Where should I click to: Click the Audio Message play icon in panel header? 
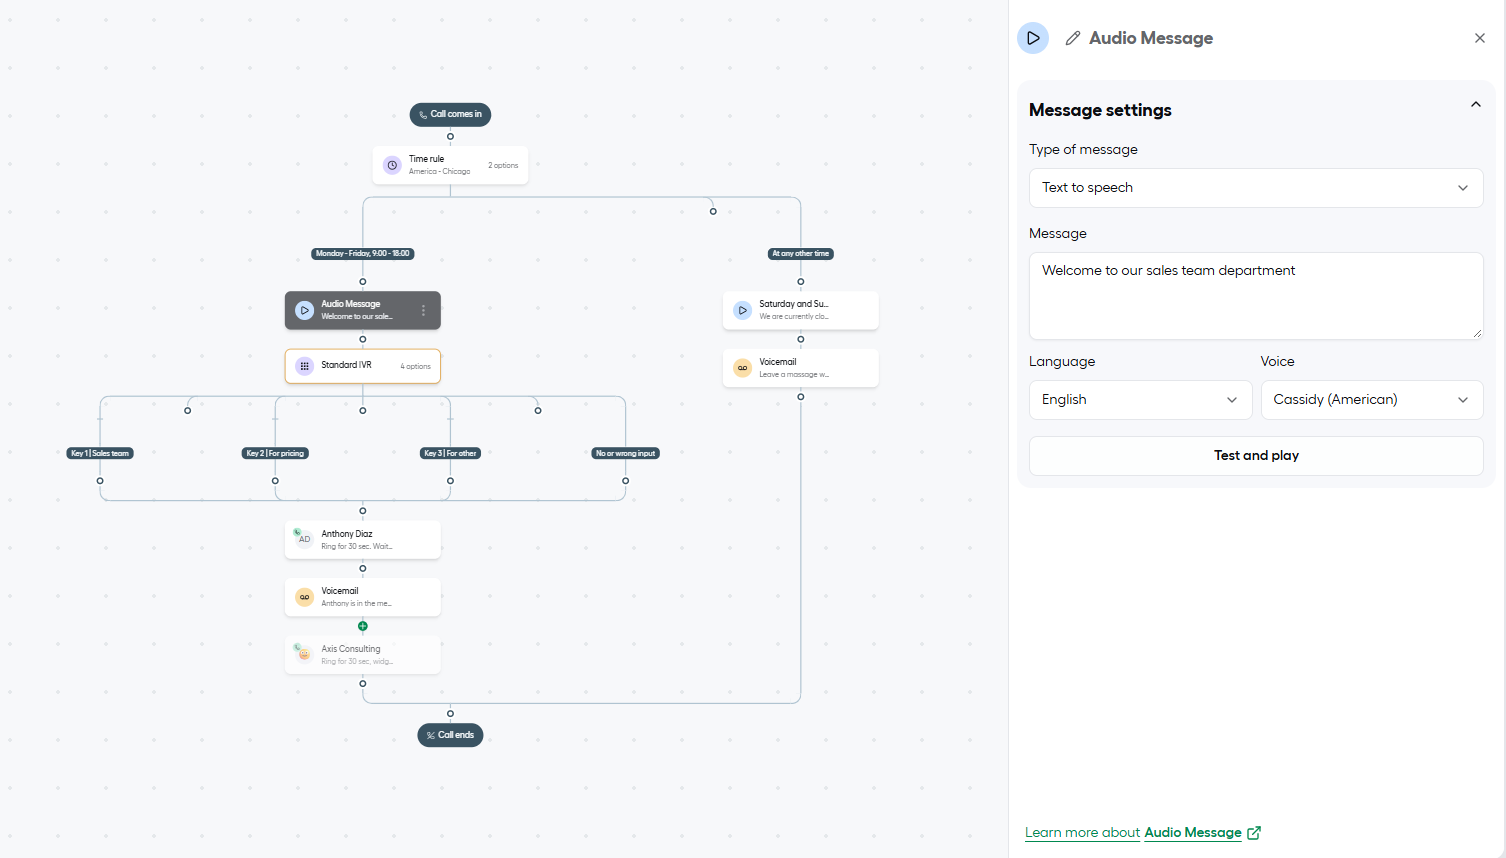pos(1033,38)
